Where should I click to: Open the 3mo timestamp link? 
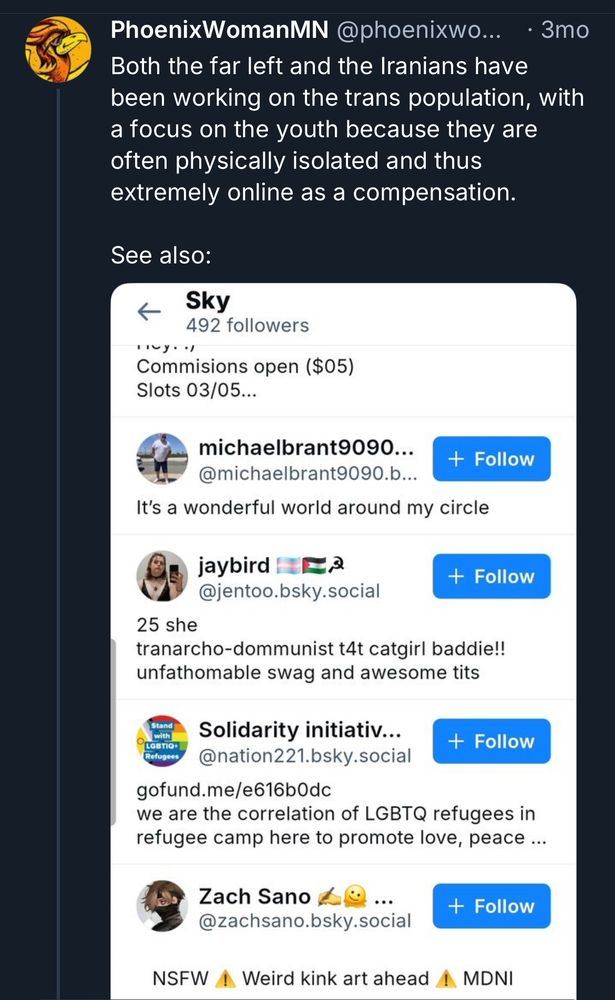tap(564, 30)
